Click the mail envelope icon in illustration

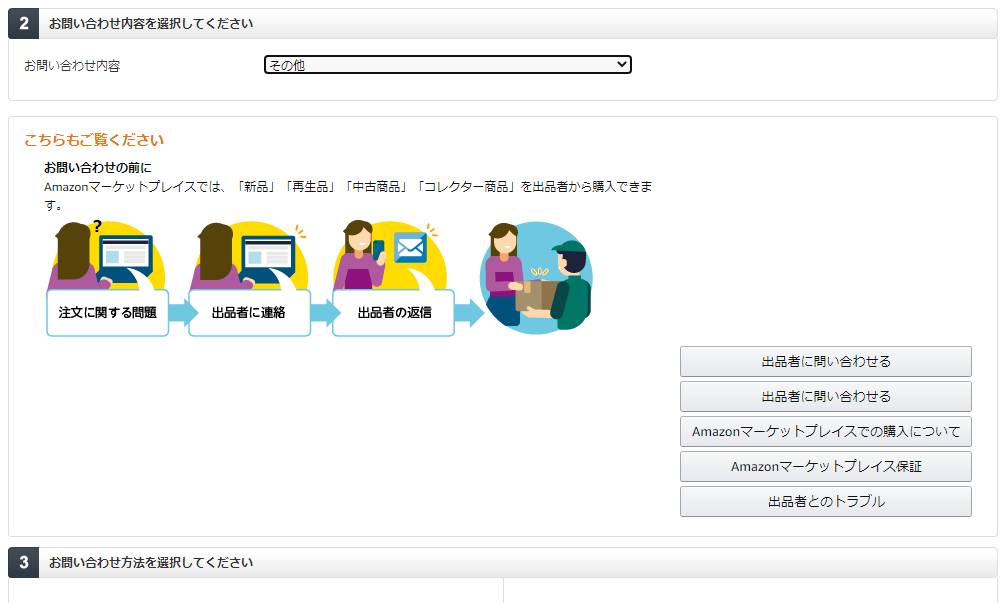point(410,248)
